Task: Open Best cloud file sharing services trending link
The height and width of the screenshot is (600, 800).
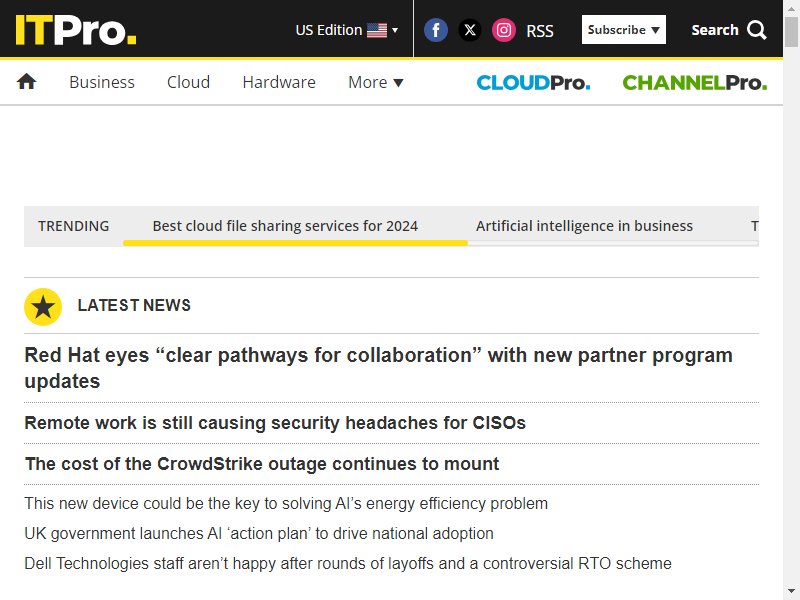Action: point(285,226)
